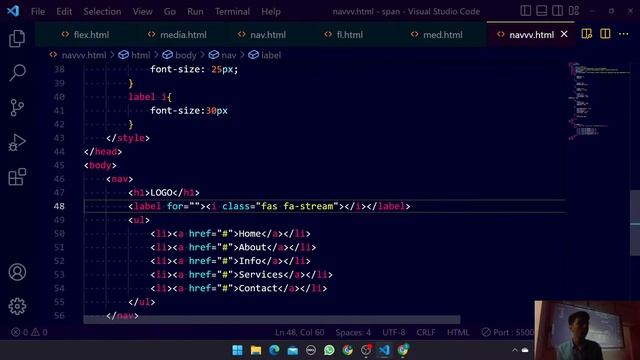Click line number 48 in gutter
640x360 pixels.
[59, 206]
